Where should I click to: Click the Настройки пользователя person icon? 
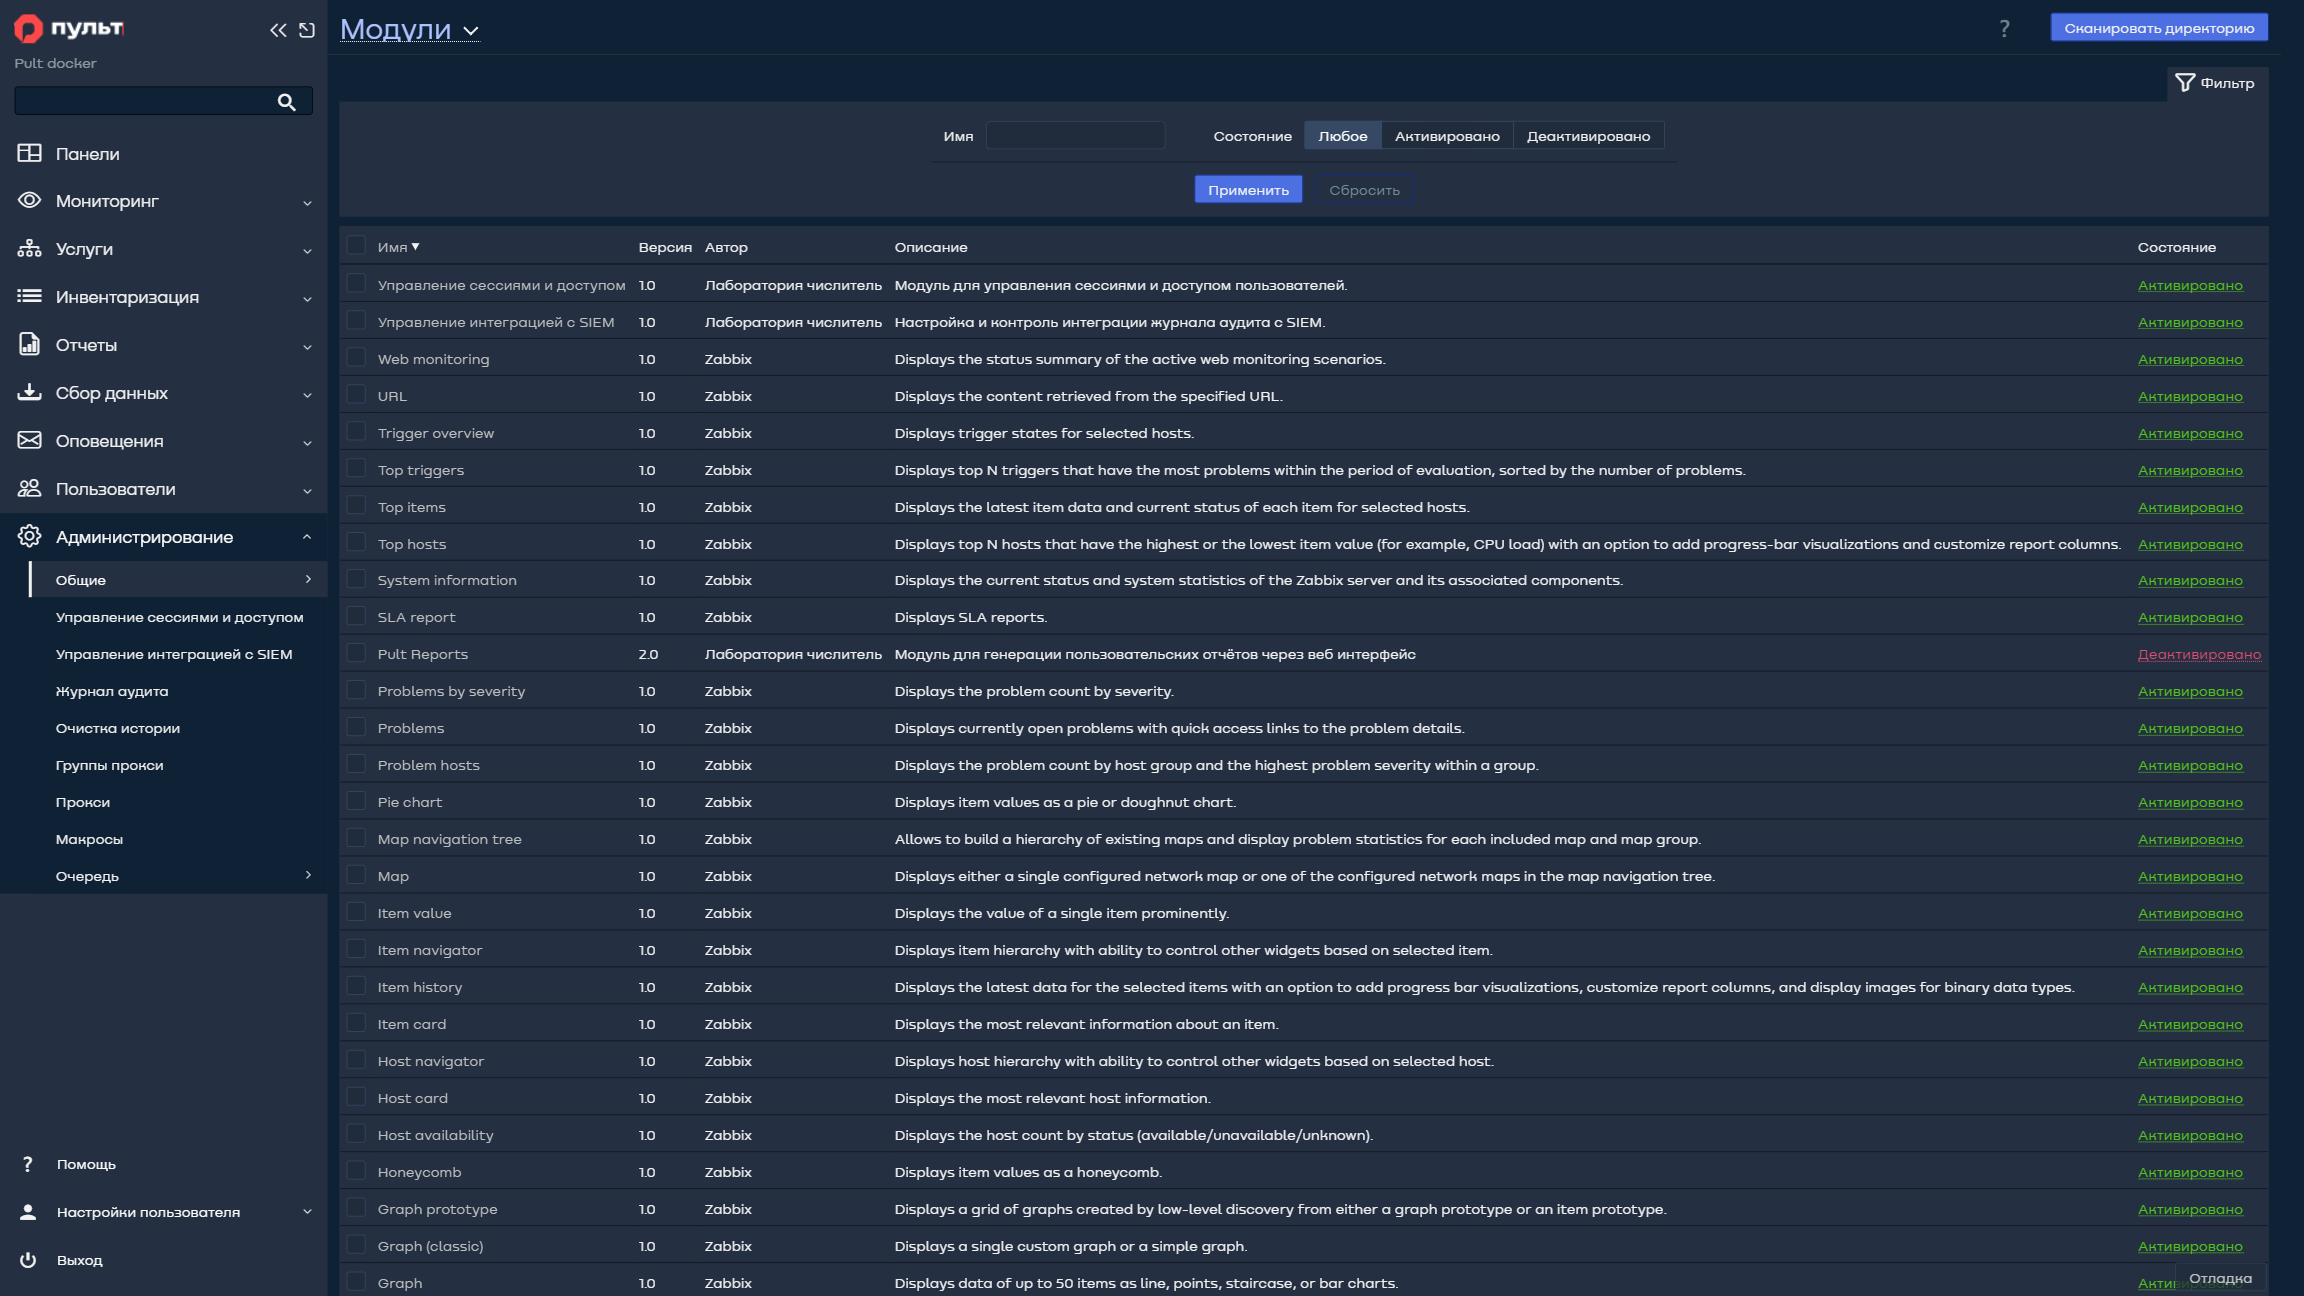point(28,1212)
